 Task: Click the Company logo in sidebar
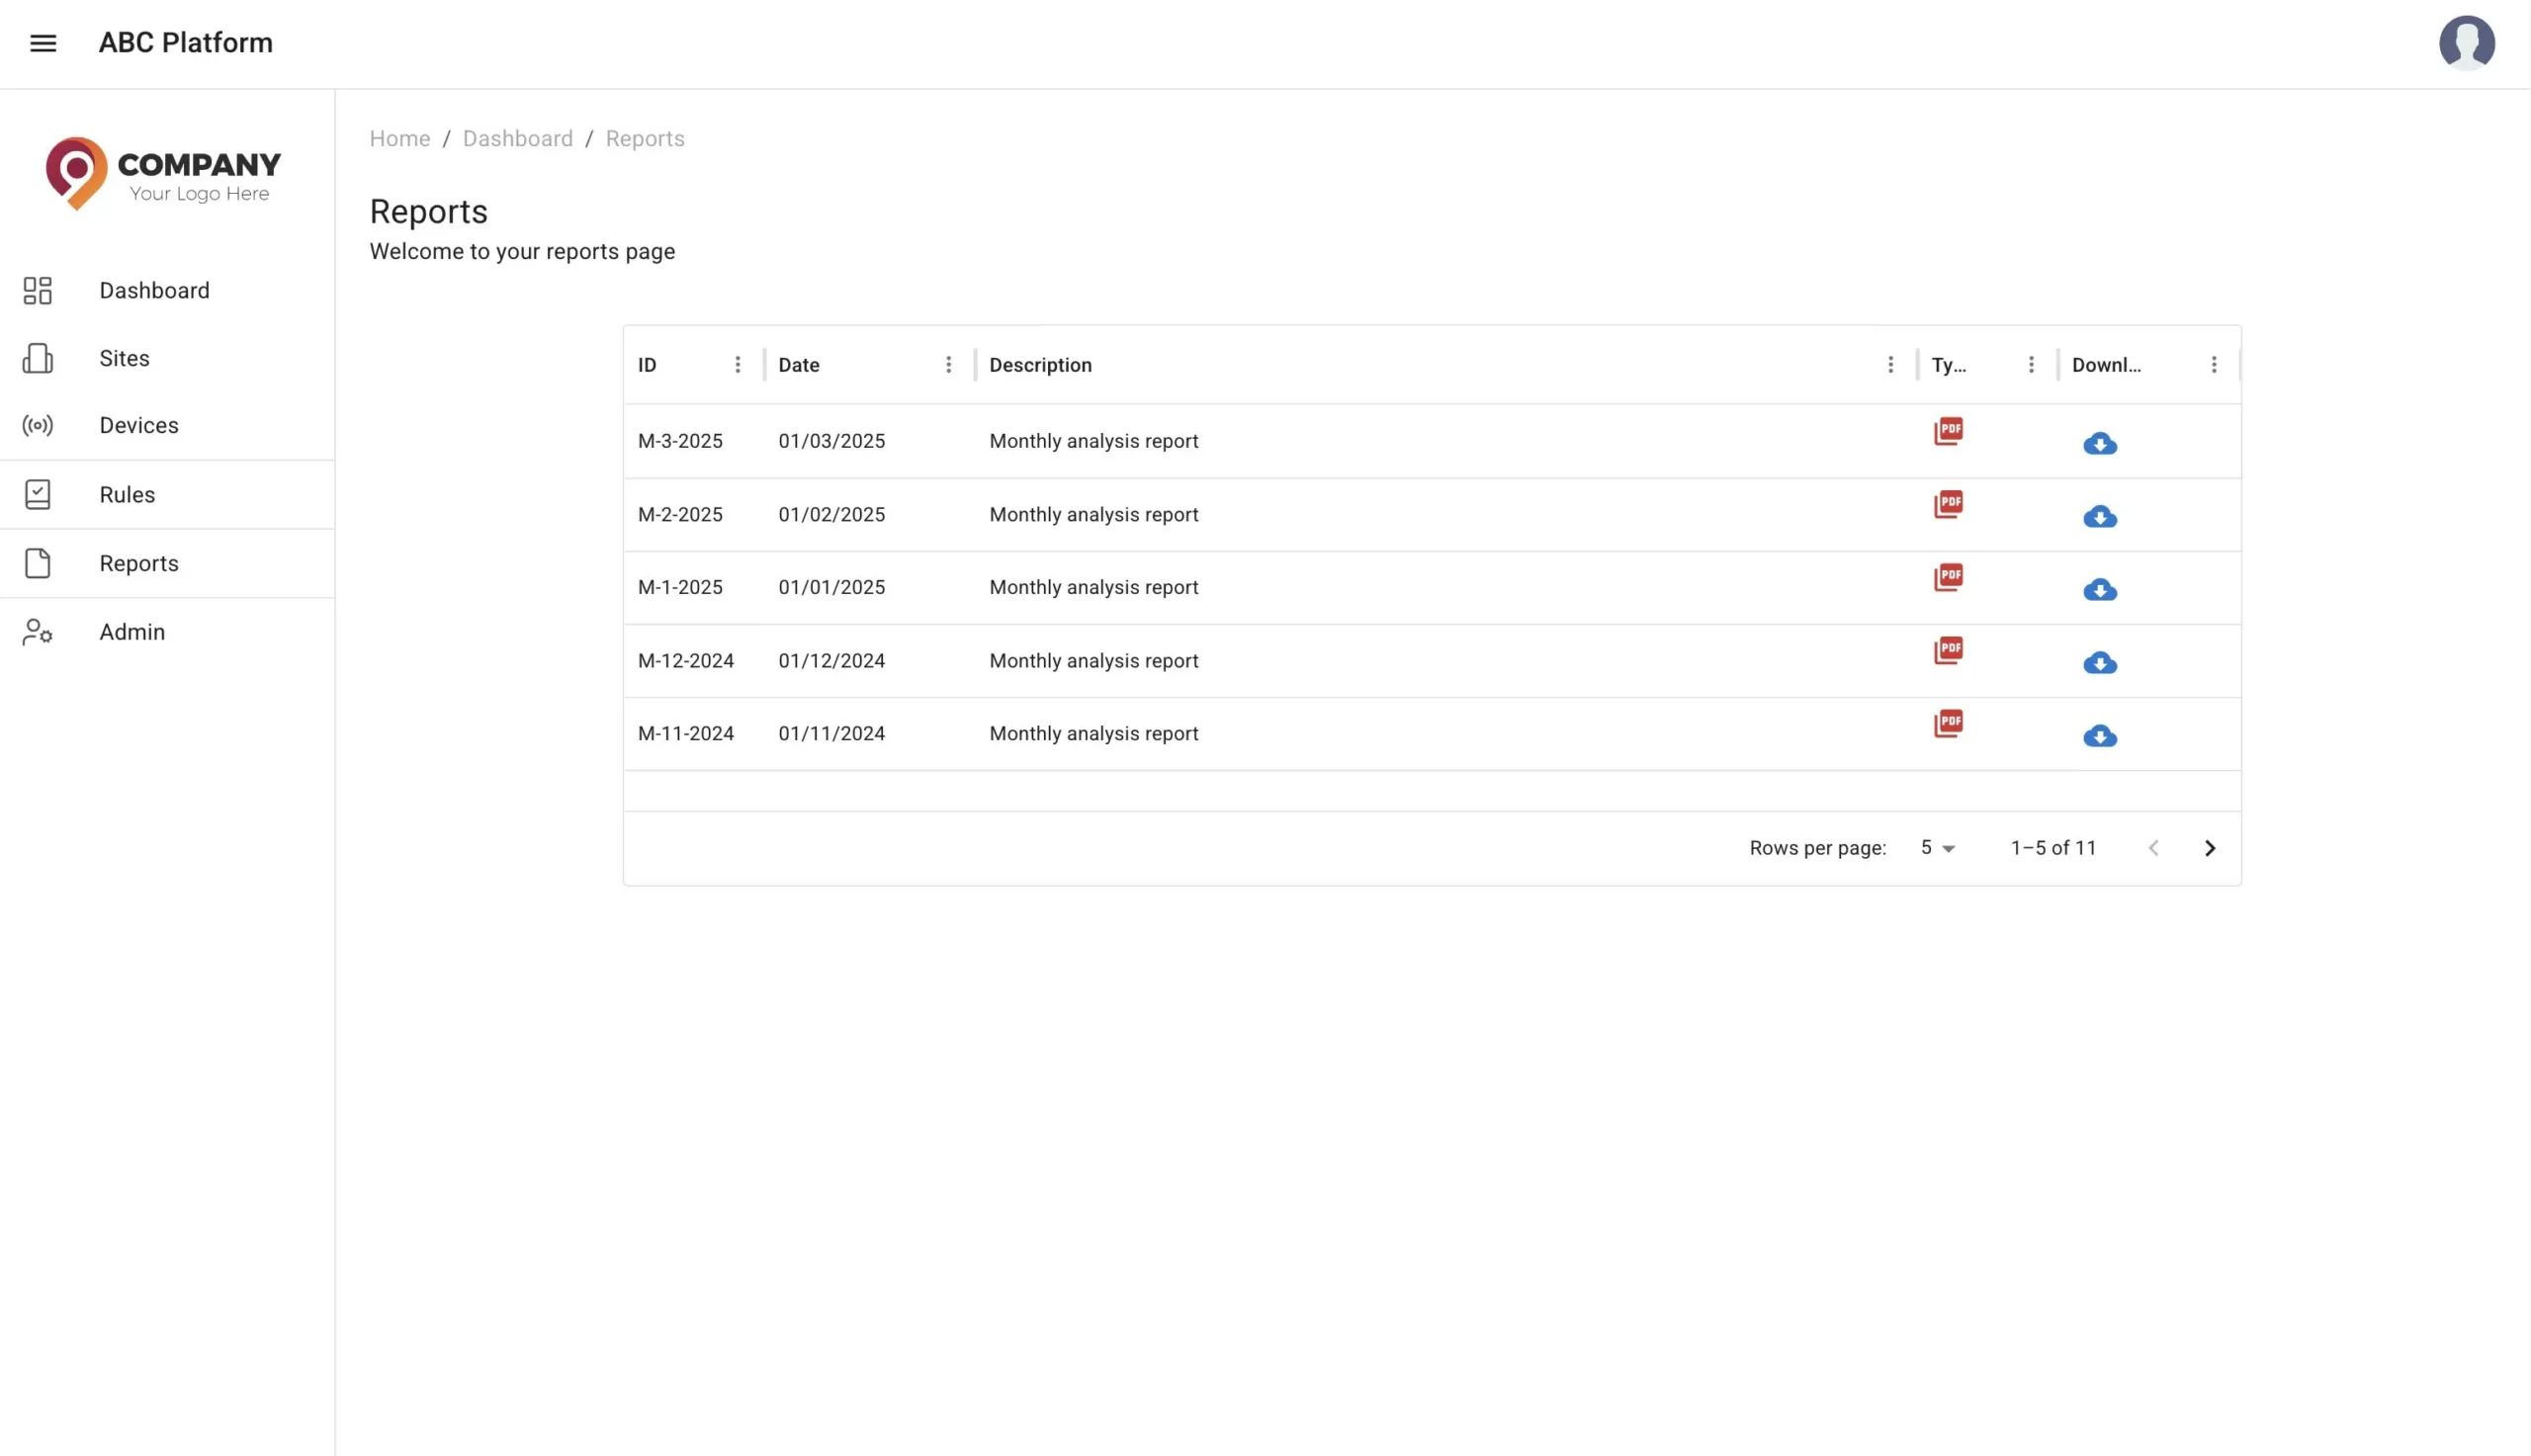click(x=163, y=174)
